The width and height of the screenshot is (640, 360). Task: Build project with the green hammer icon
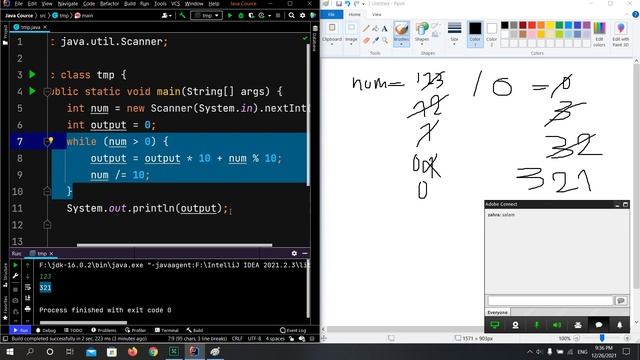182,16
